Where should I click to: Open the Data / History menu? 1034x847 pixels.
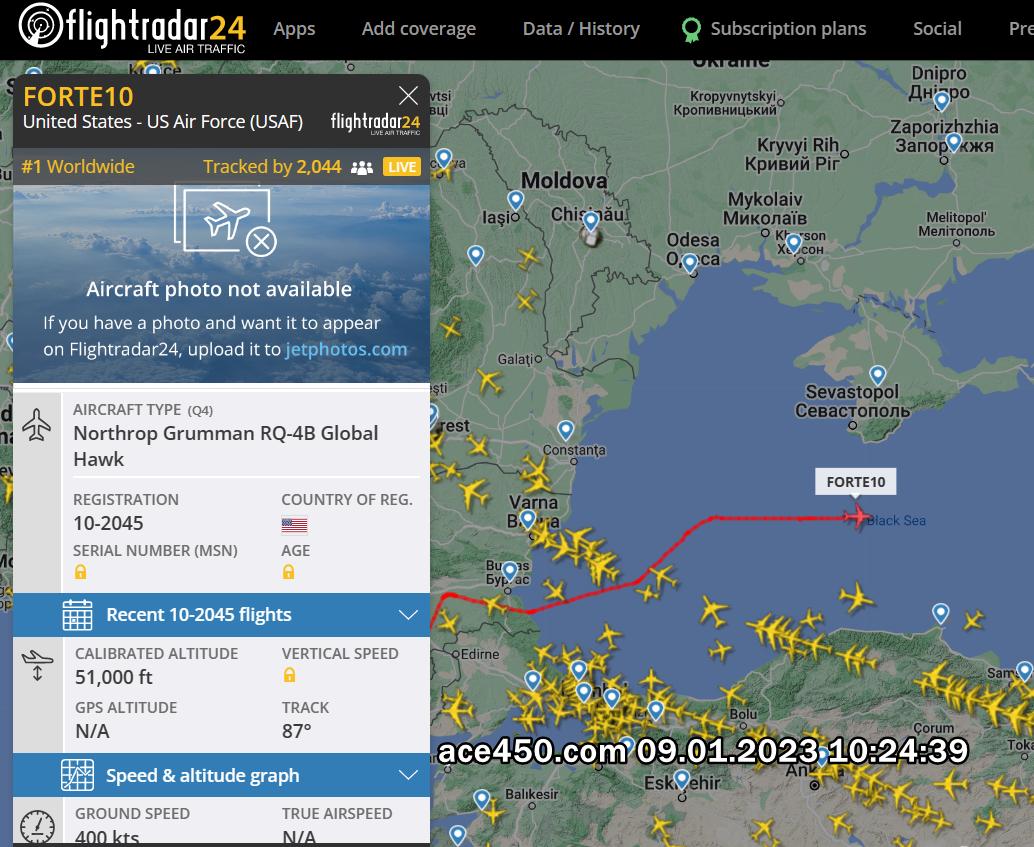pos(581,29)
